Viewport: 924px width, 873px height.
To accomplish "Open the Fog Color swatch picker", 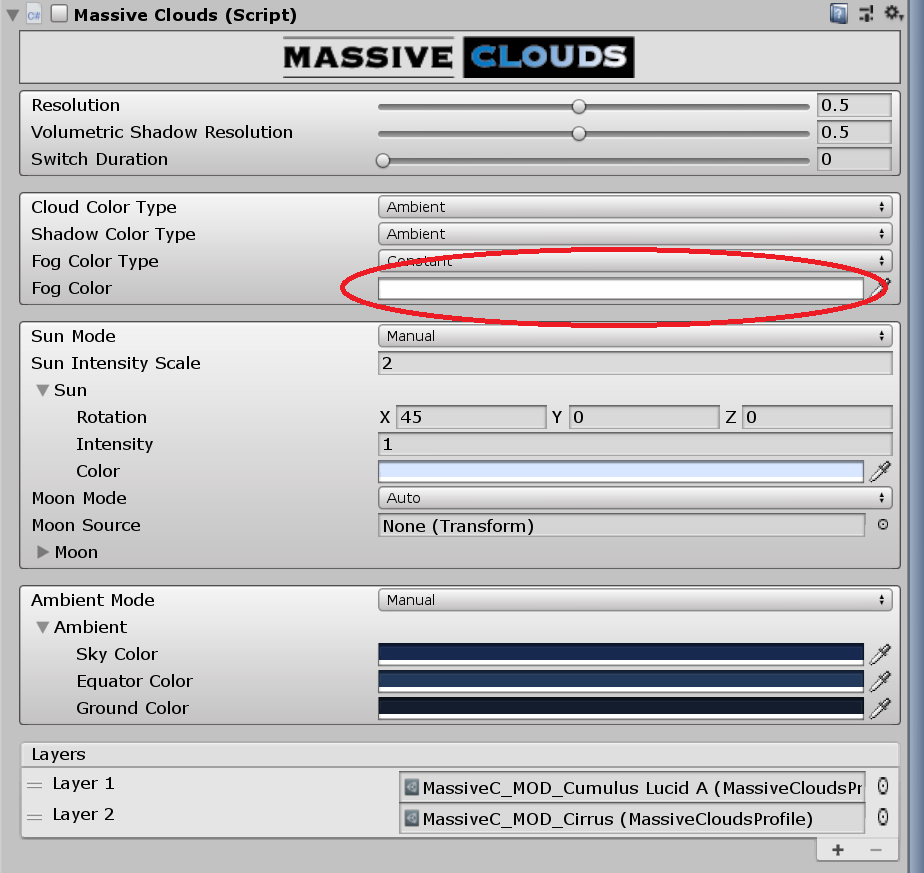I will pyautogui.click(x=621, y=289).
